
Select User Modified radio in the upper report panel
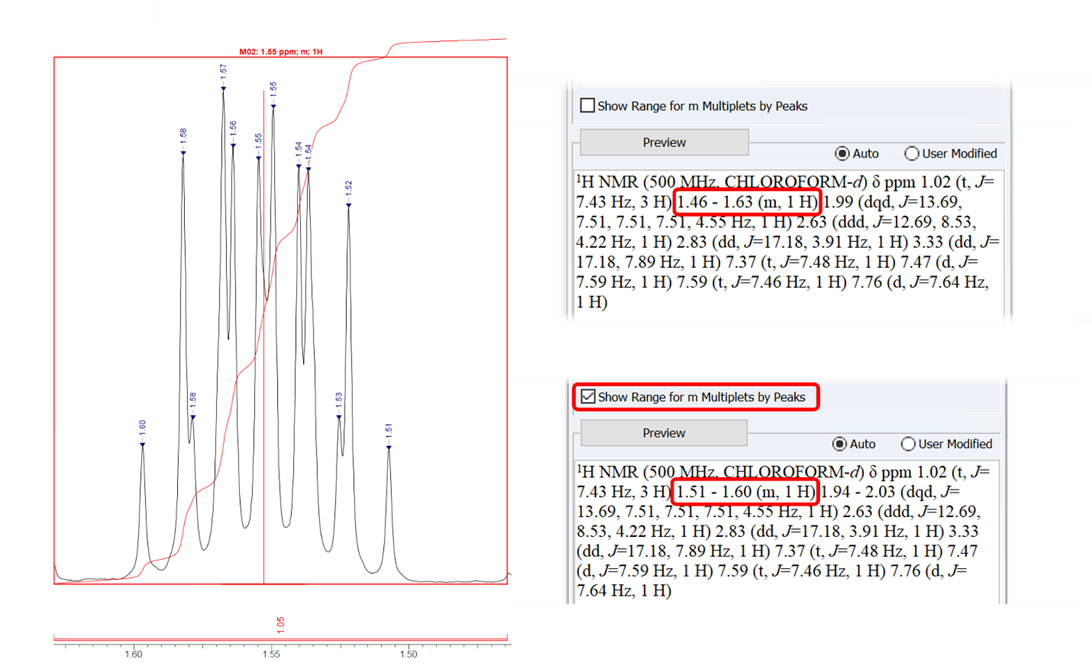coord(911,154)
